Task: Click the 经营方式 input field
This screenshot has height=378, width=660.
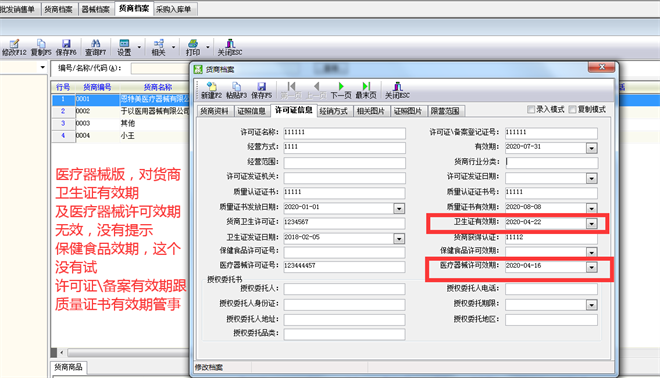Action: tap(344, 148)
